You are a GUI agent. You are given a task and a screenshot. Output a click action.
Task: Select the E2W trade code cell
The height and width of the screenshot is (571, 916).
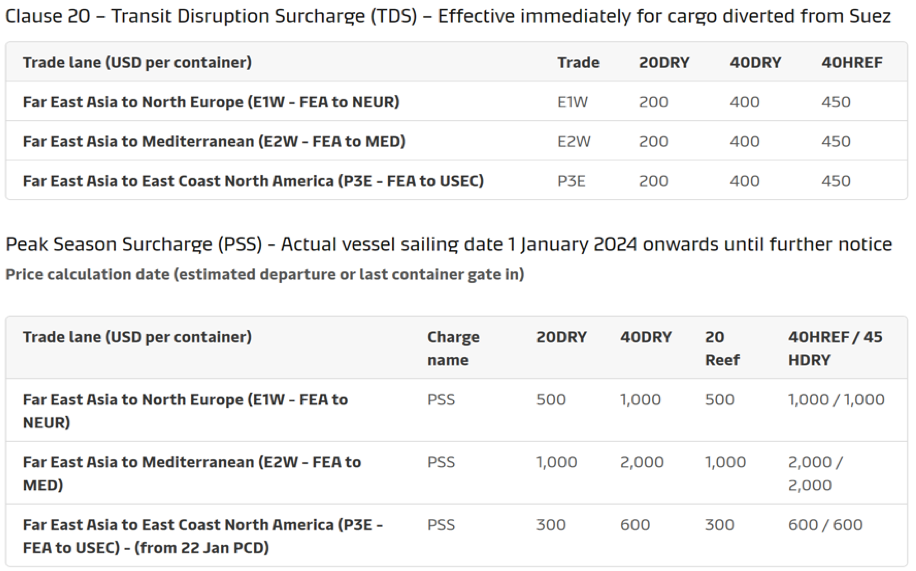point(574,141)
